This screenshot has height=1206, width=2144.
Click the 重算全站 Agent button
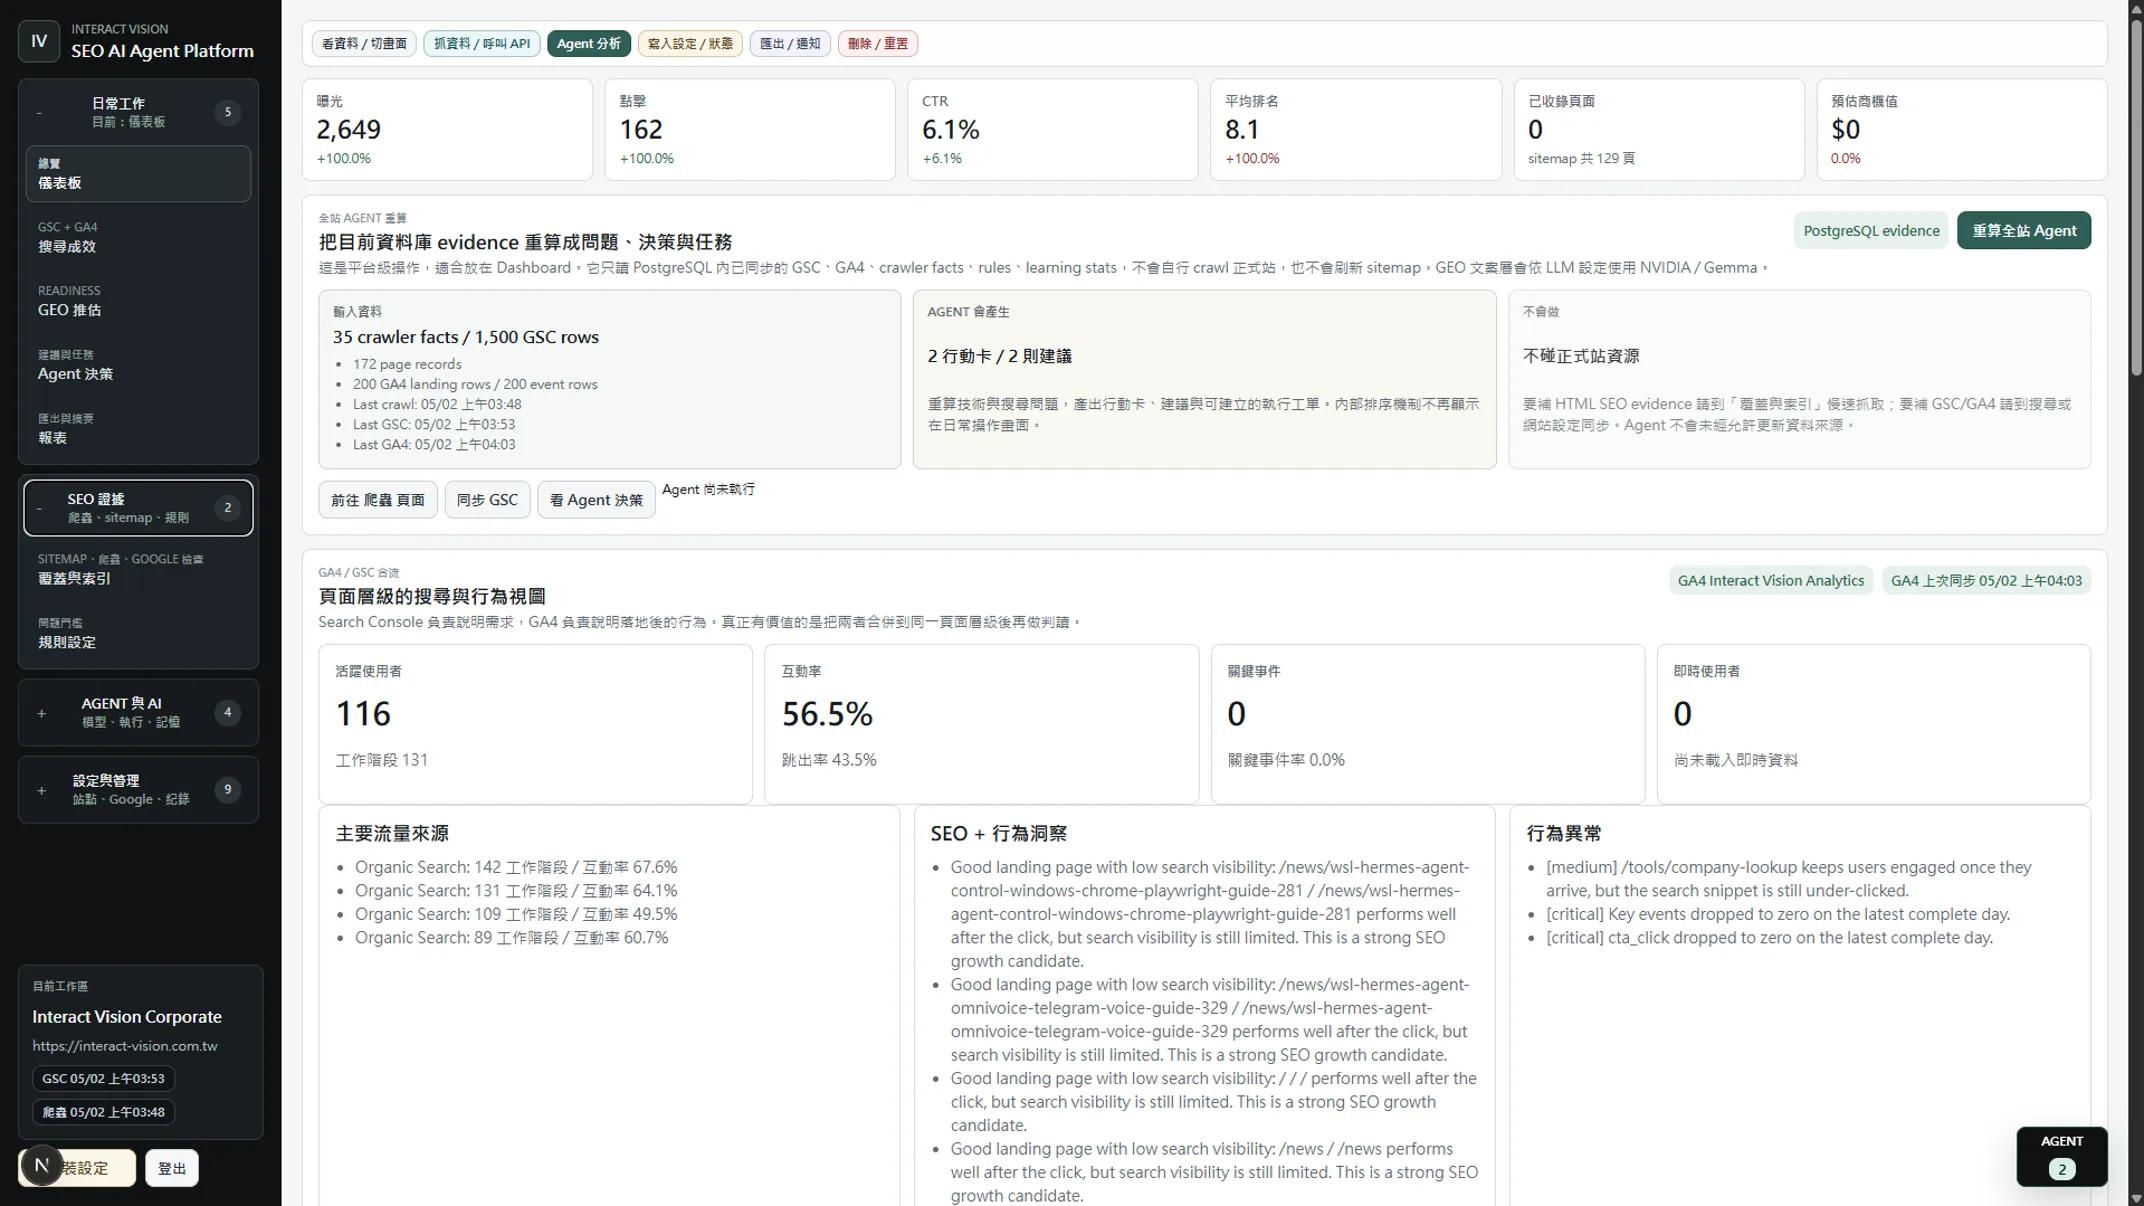pos(2024,231)
